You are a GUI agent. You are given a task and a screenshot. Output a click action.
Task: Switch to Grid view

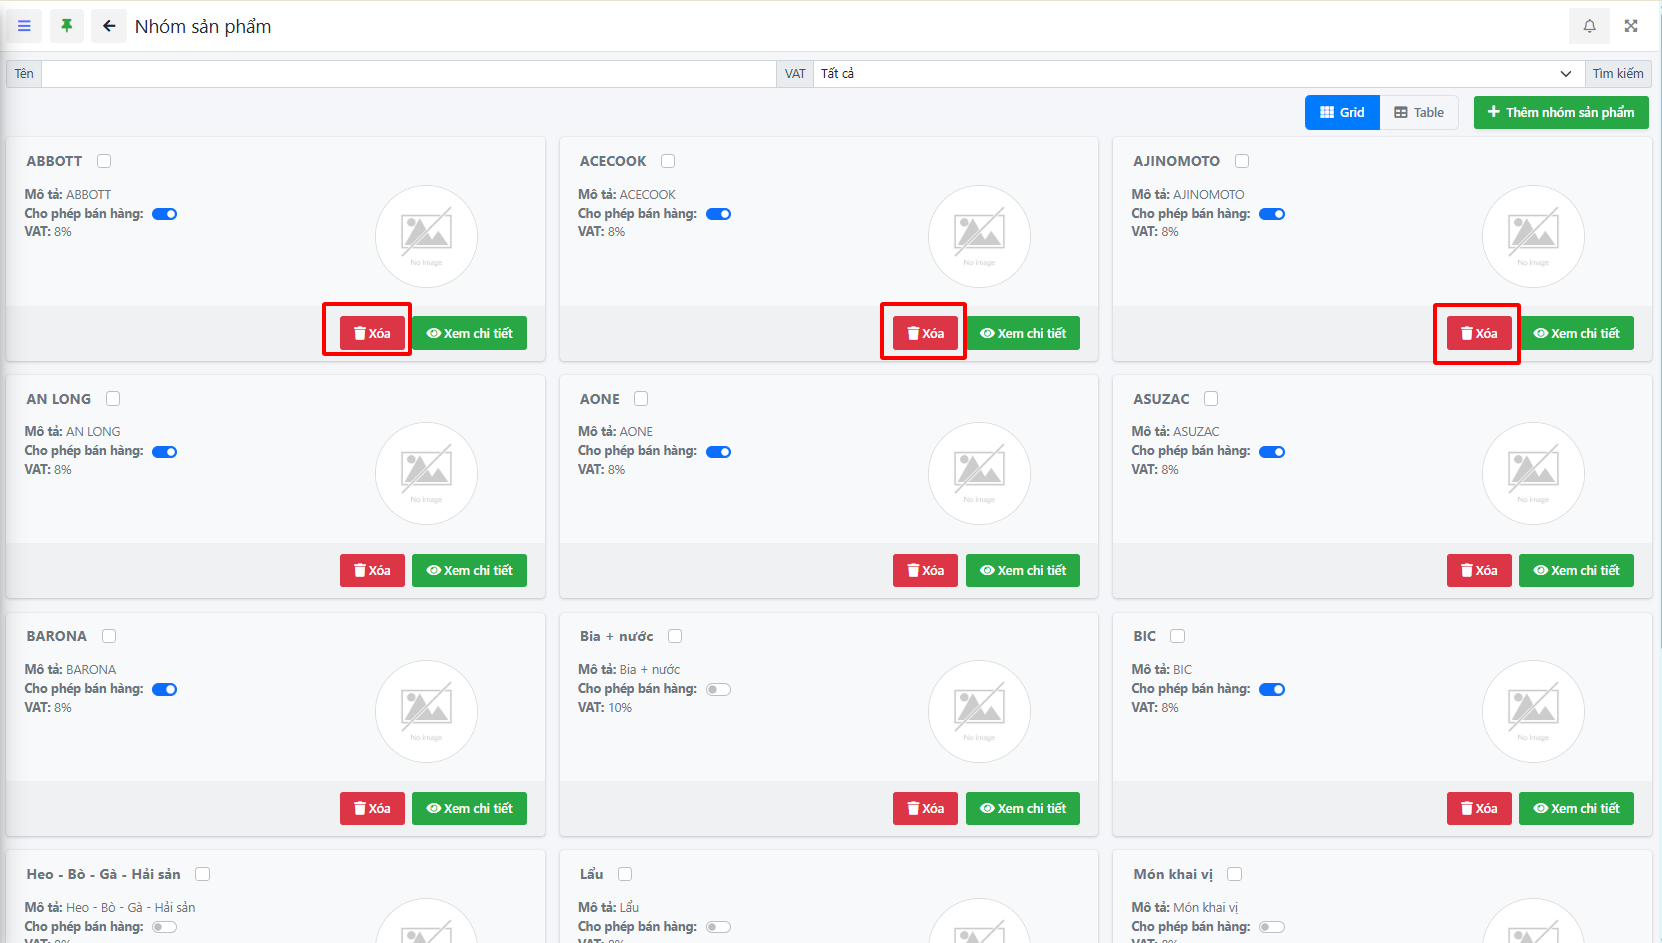click(1342, 113)
